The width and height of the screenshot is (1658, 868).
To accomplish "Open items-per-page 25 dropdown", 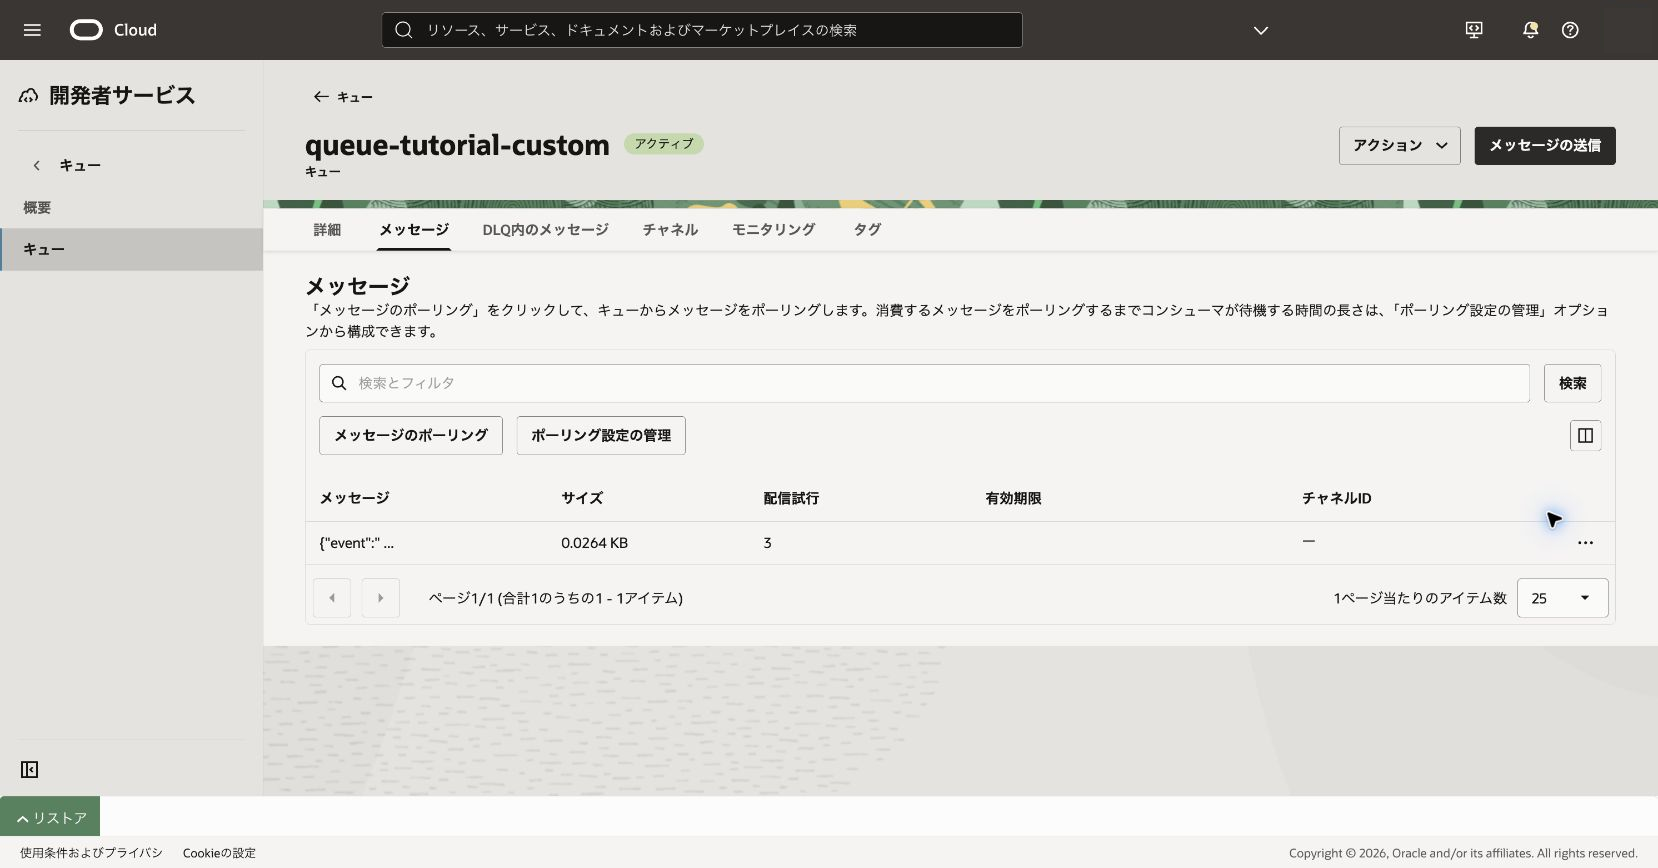I will tap(1562, 598).
